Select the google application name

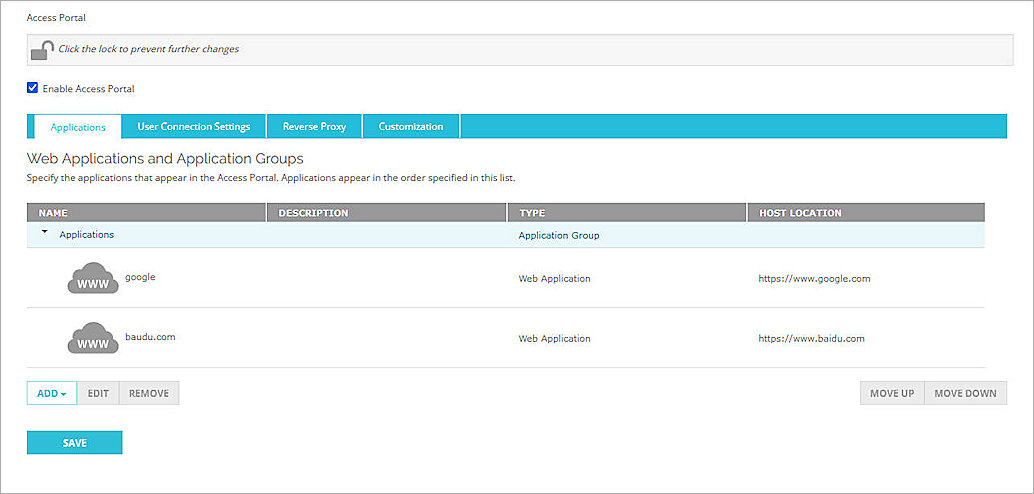[140, 277]
